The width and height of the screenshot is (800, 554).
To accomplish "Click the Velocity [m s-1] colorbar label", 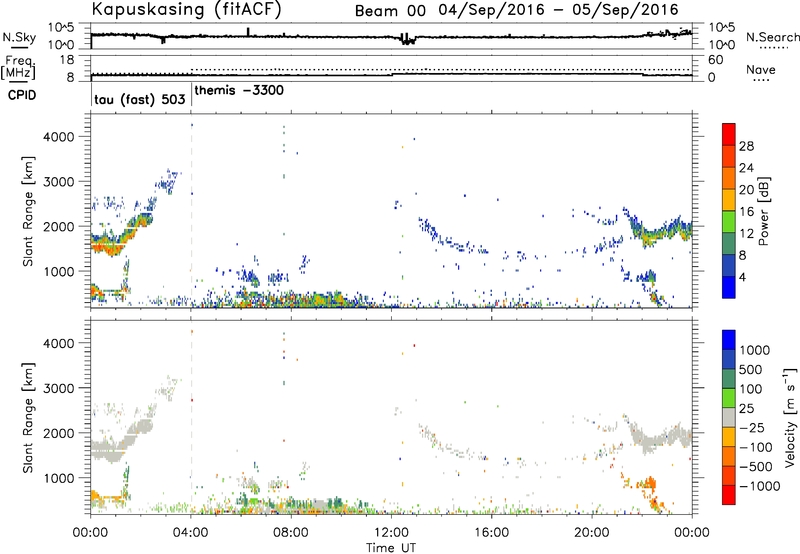I will (790, 417).
